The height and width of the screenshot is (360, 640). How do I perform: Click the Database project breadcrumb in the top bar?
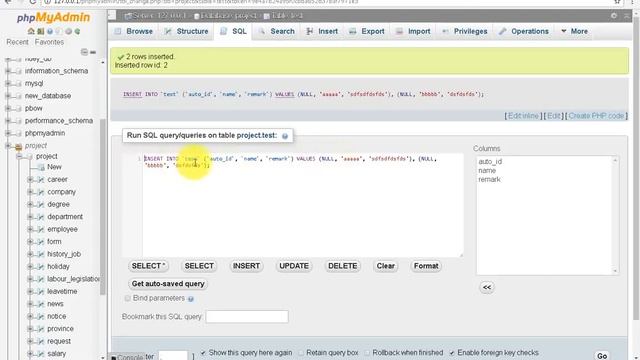tap(225, 16)
